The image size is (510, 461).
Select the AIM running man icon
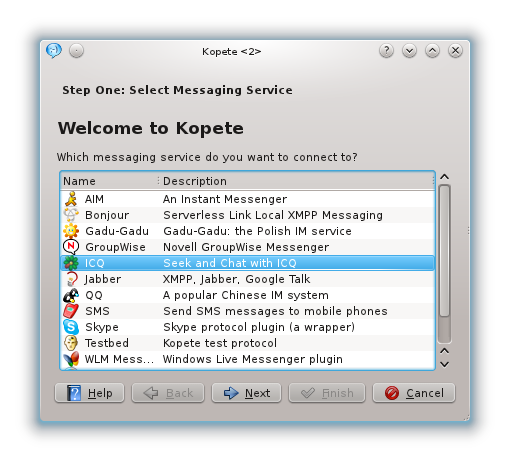point(71,199)
